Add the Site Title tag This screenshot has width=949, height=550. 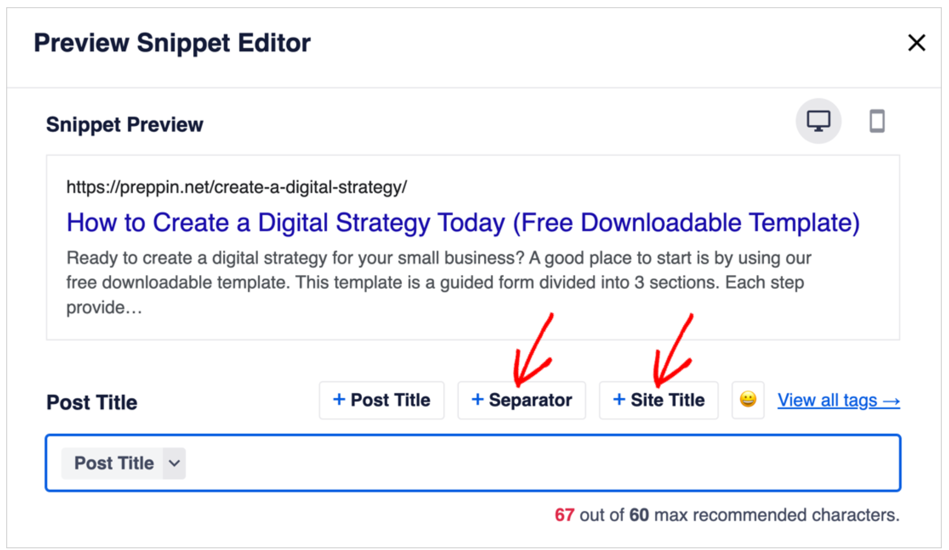tap(658, 400)
